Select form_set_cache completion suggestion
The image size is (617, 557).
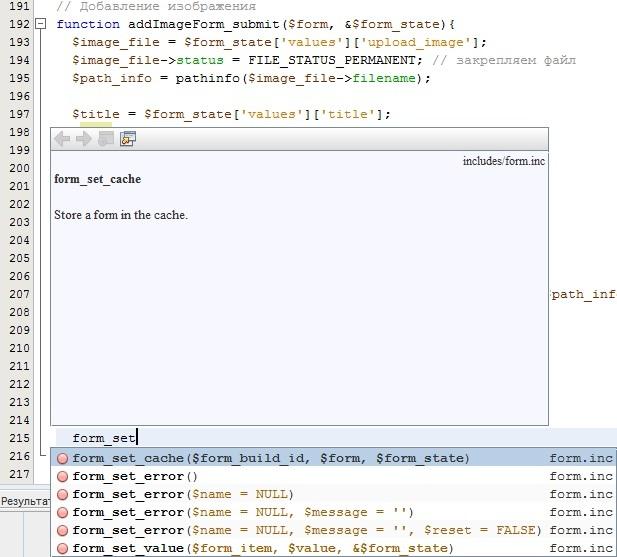tap(270, 458)
